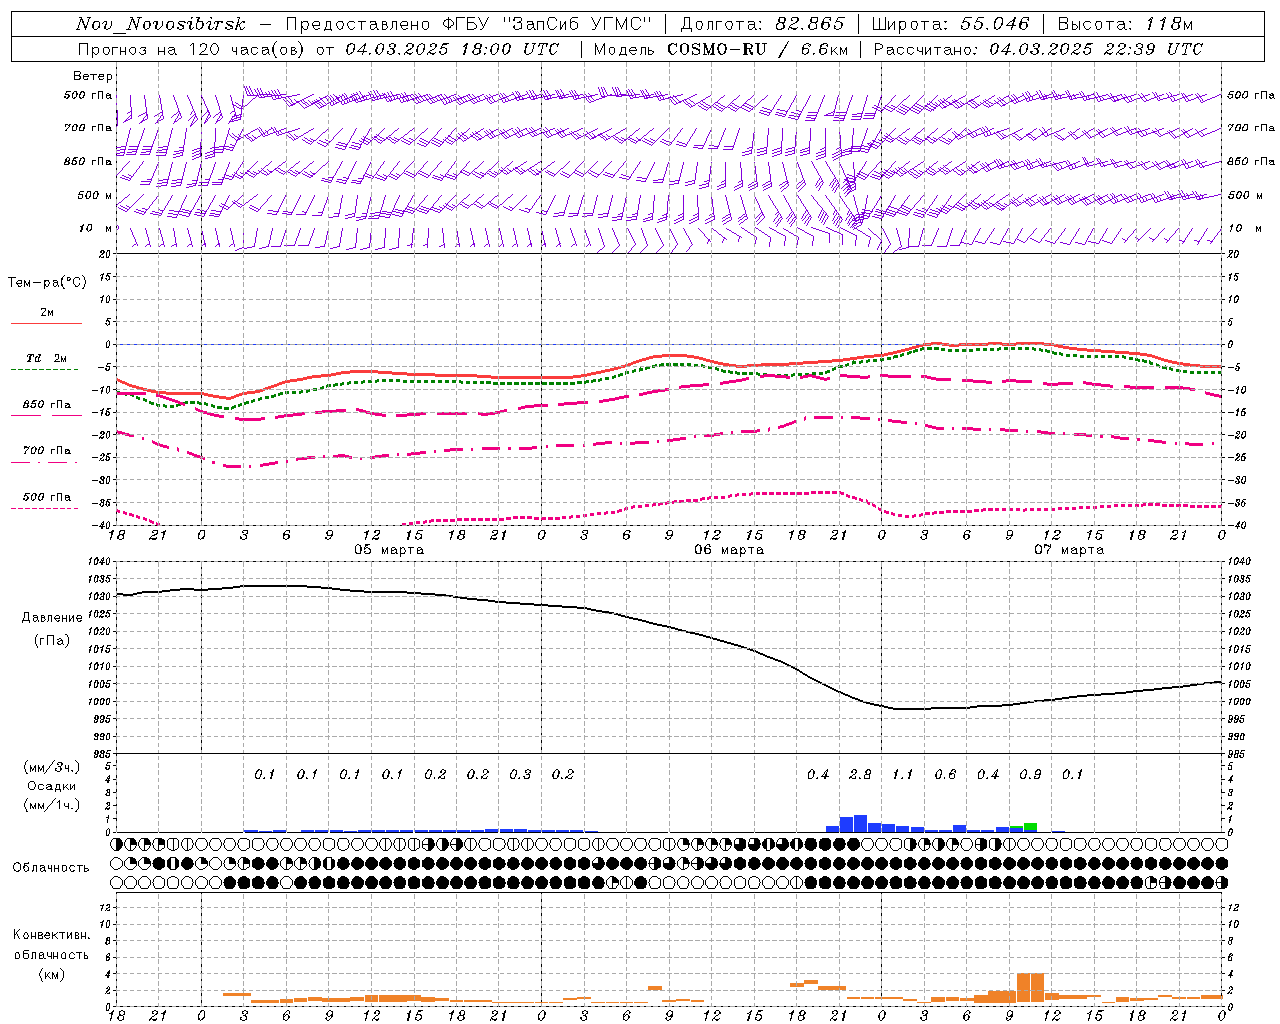
Task: Click the Nov_Novosibirsk station title
Action: [x=161, y=24]
